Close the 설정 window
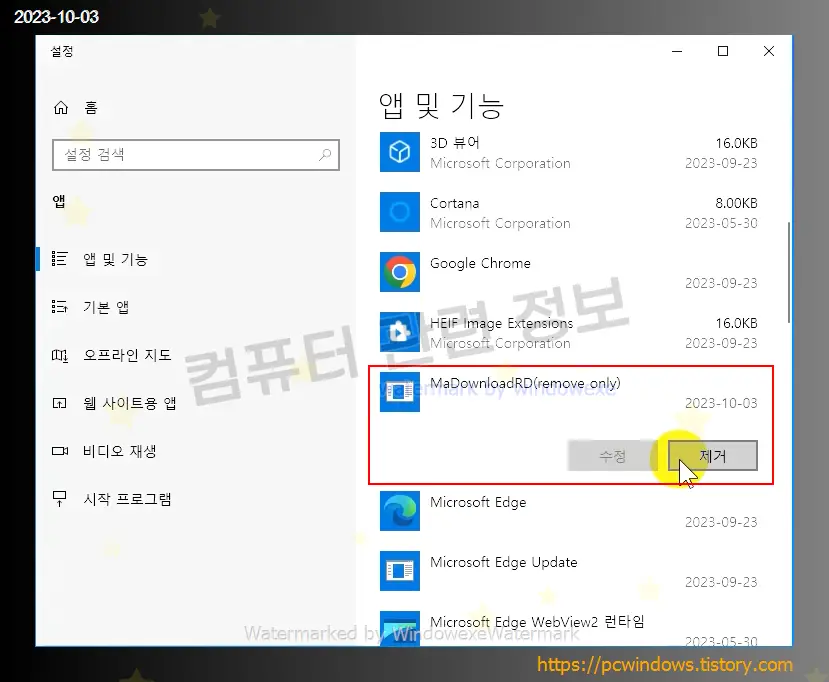Screen dimensions: 829x682 [769, 51]
